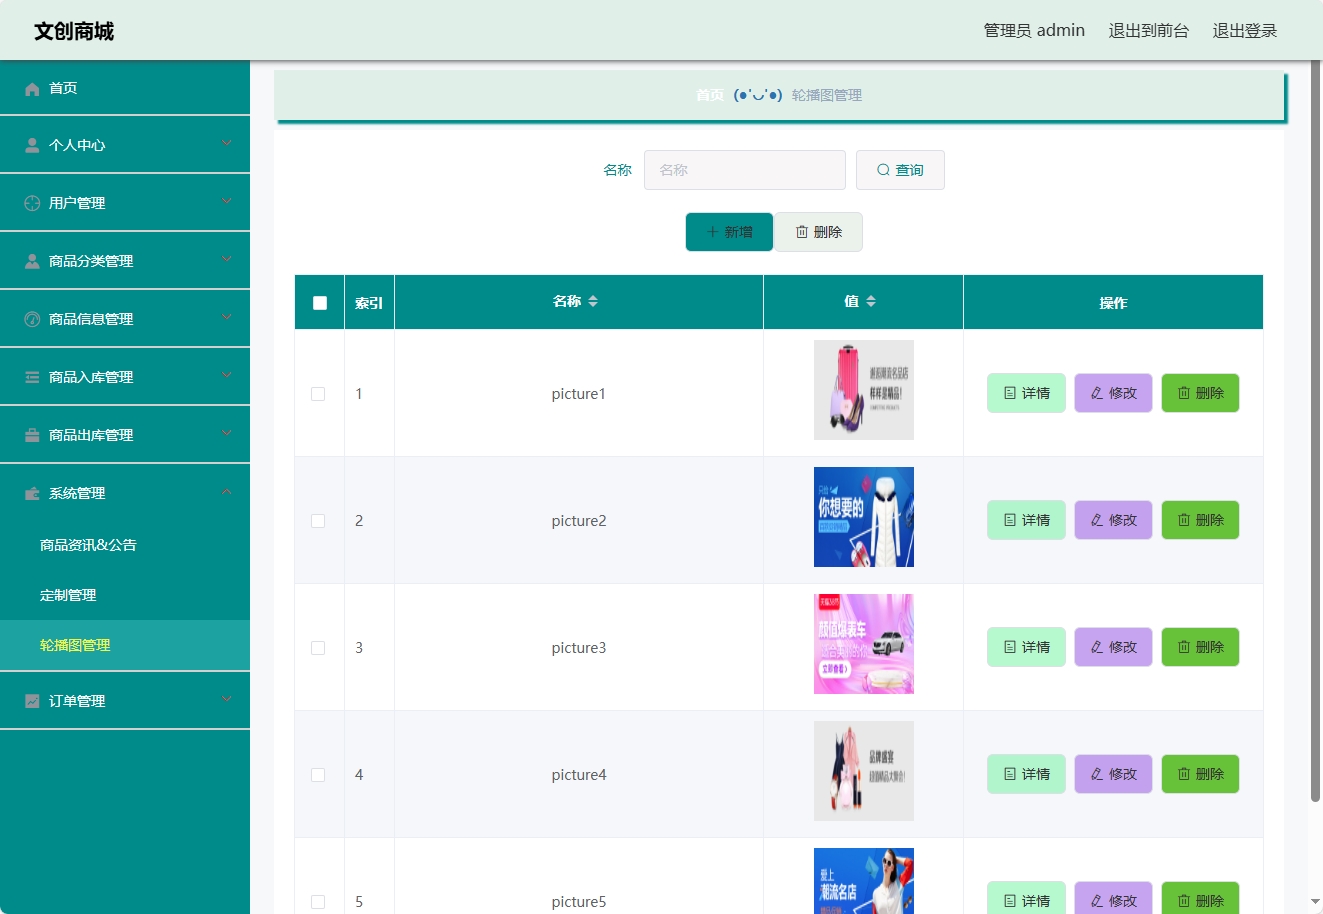Click the trash icon in picture2's 删除 button
This screenshot has height=914, width=1323.
(1184, 520)
